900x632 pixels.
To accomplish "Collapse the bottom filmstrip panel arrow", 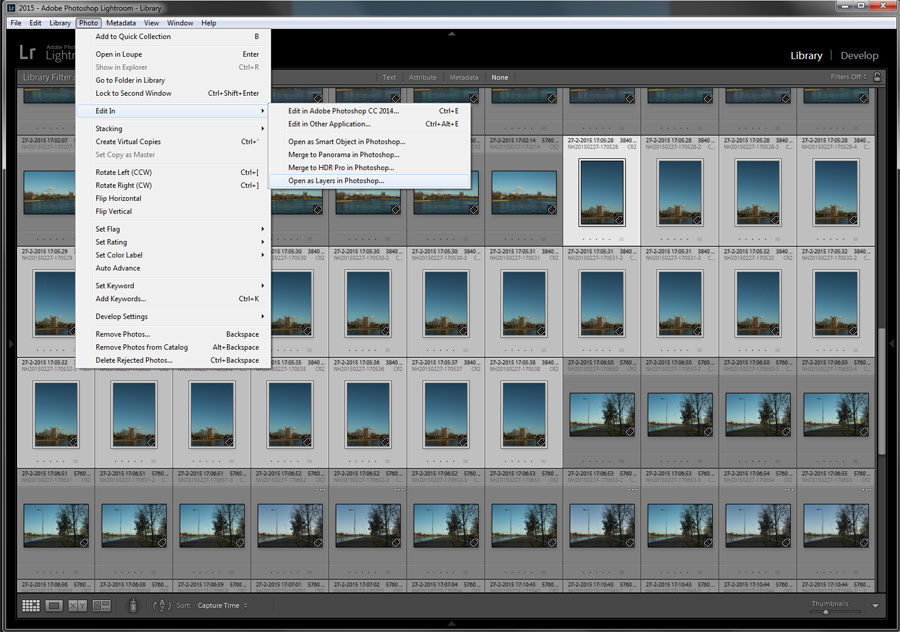I will pyautogui.click(x=452, y=623).
